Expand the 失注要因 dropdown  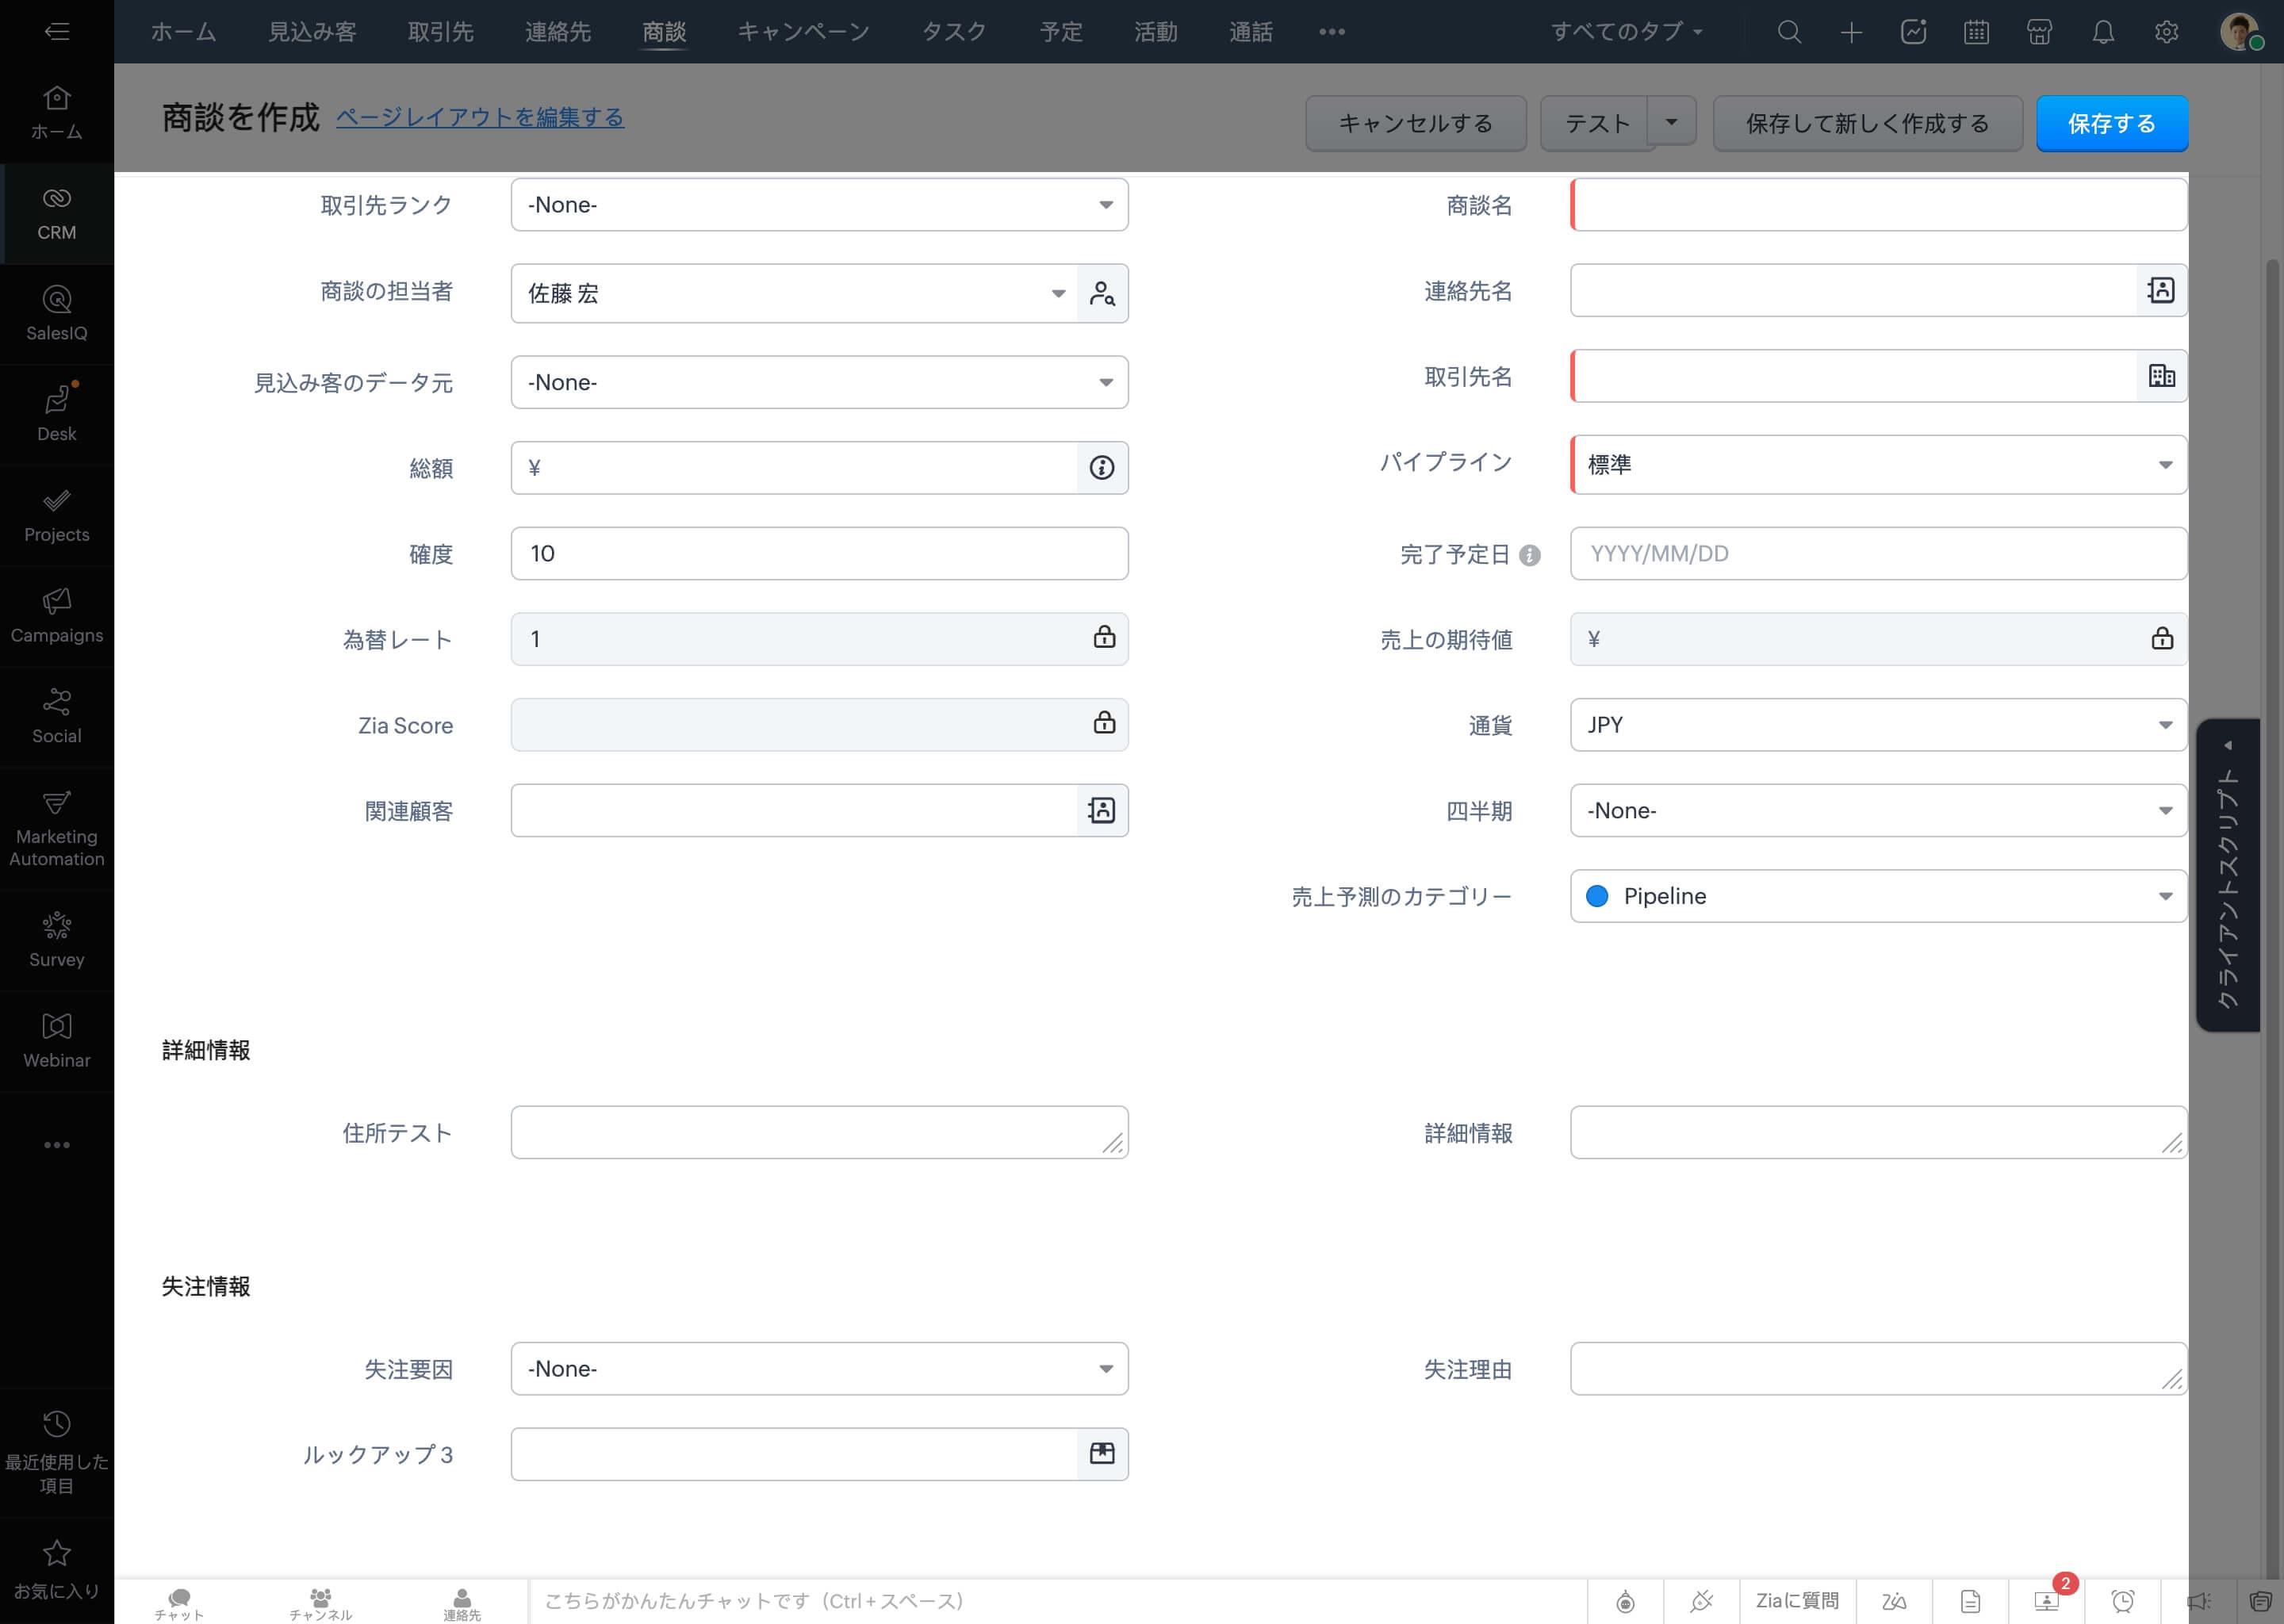(819, 1368)
